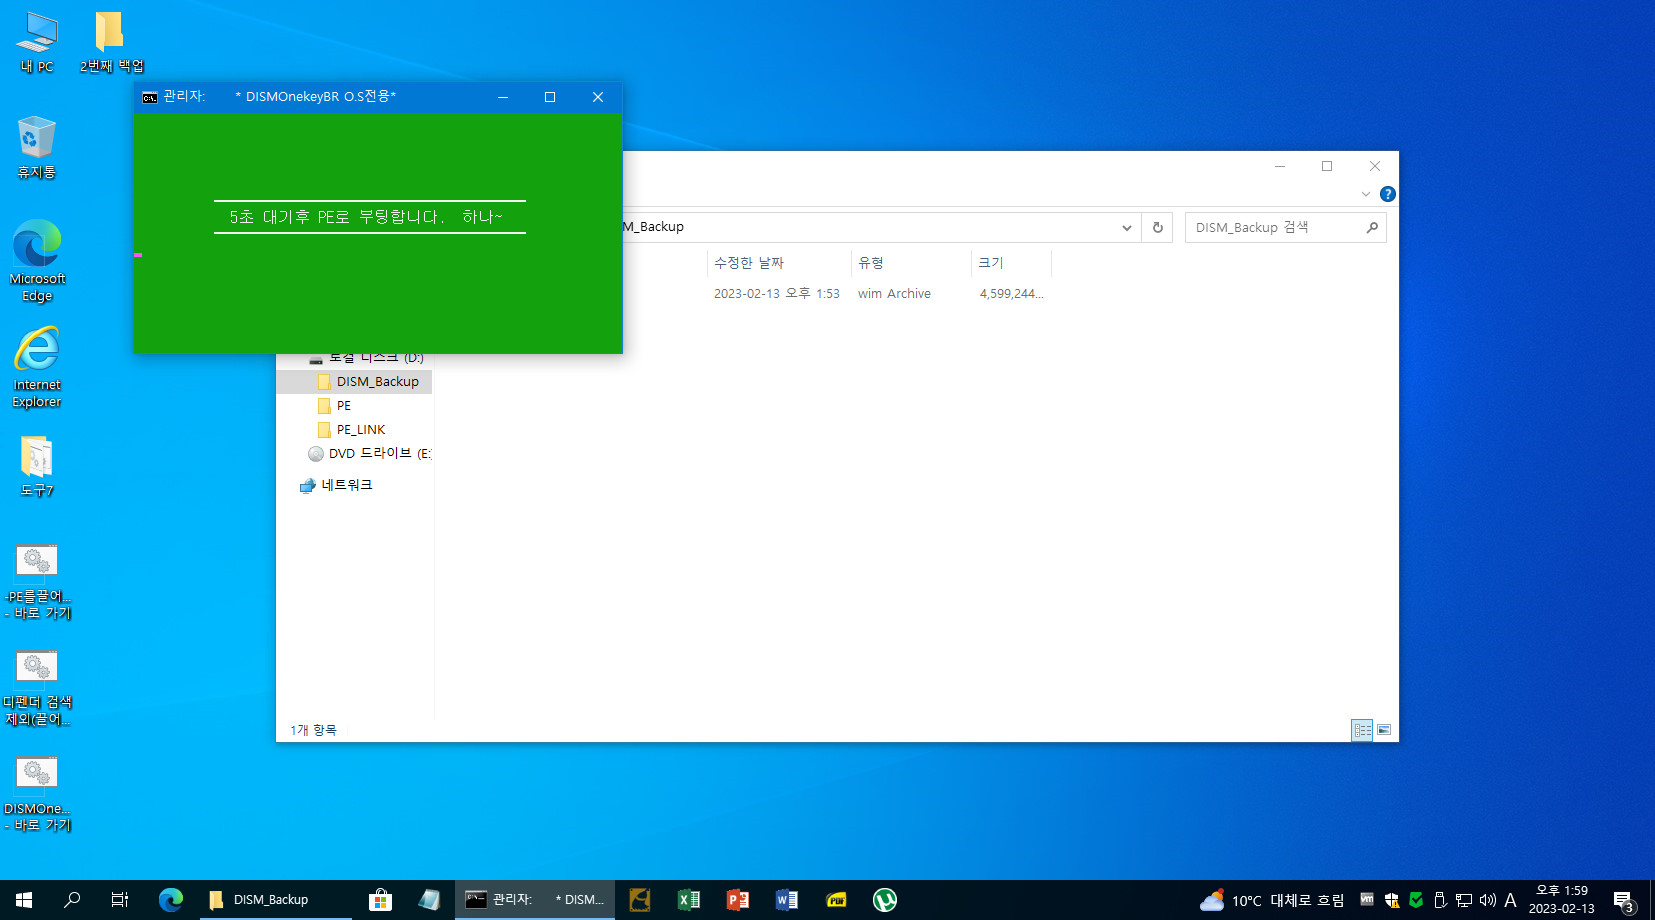The height and width of the screenshot is (920, 1655).
Task: Click the DISMOnekeyBR console title bar icon
Action: point(150,97)
